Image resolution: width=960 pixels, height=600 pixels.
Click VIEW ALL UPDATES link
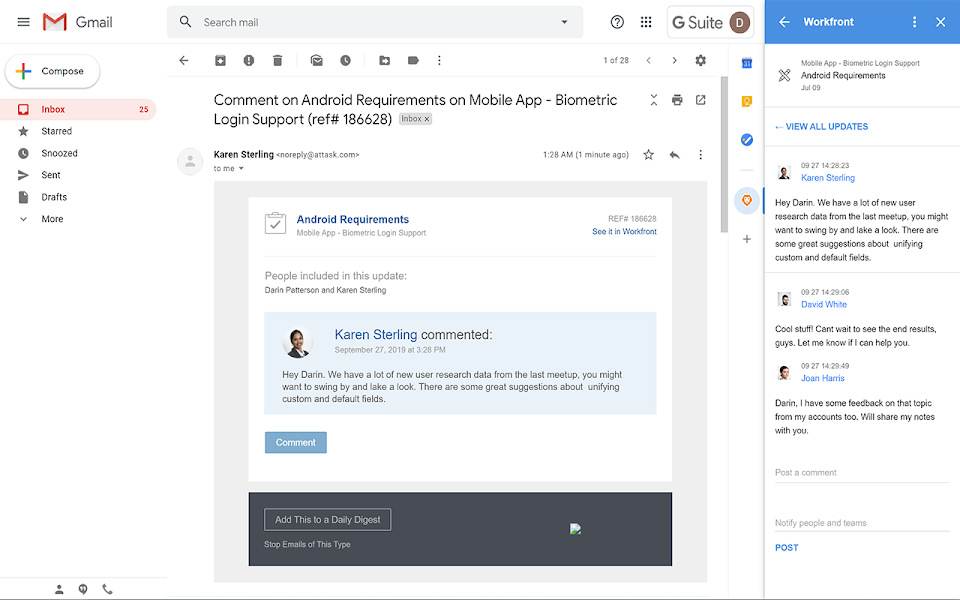pyautogui.click(x=821, y=127)
